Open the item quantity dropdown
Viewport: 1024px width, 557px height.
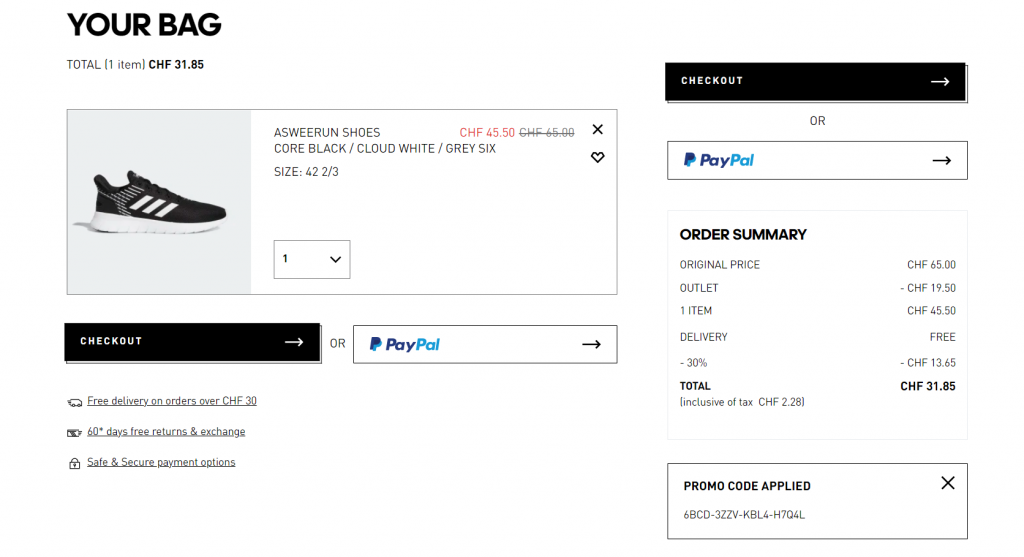click(312, 259)
